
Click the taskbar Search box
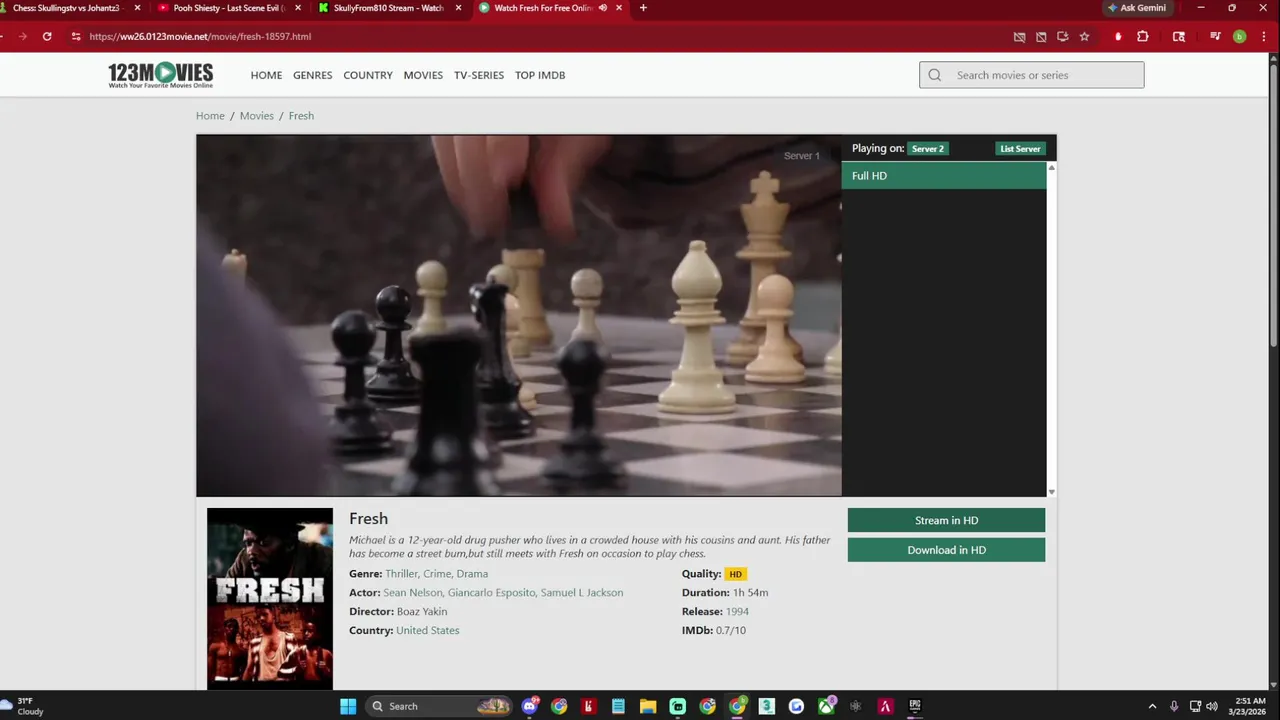tap(438, 706)
